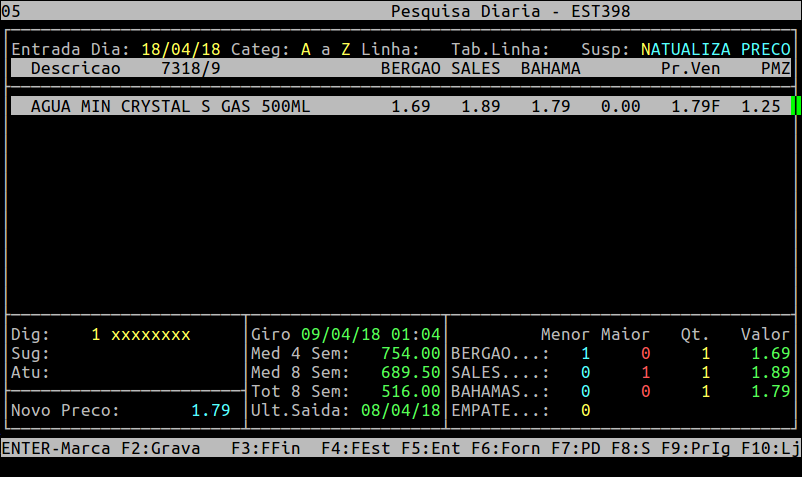Click the PMZ column header
The width and height of the screenshot is (802, 477).
(775, 68)
